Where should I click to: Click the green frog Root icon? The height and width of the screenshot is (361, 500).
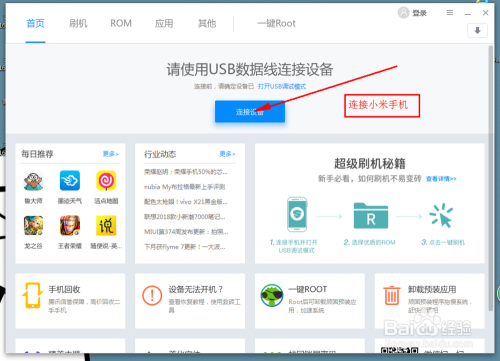(x=272, y=295)
